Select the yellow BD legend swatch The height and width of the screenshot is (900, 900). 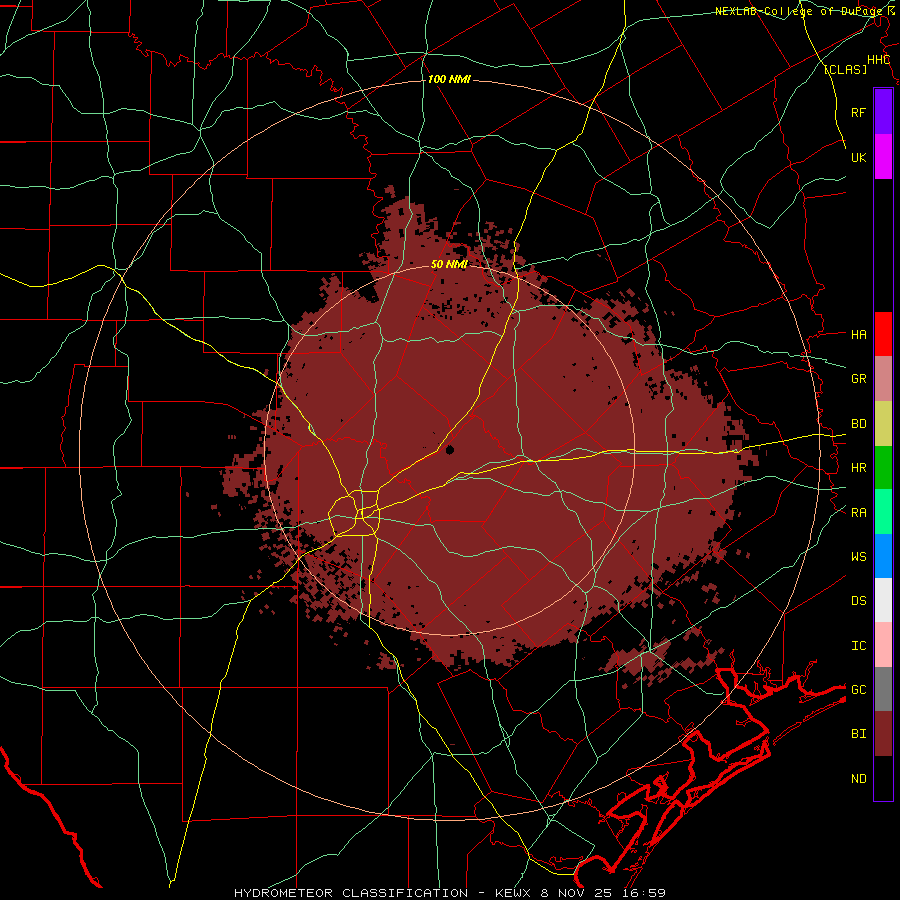883,424
